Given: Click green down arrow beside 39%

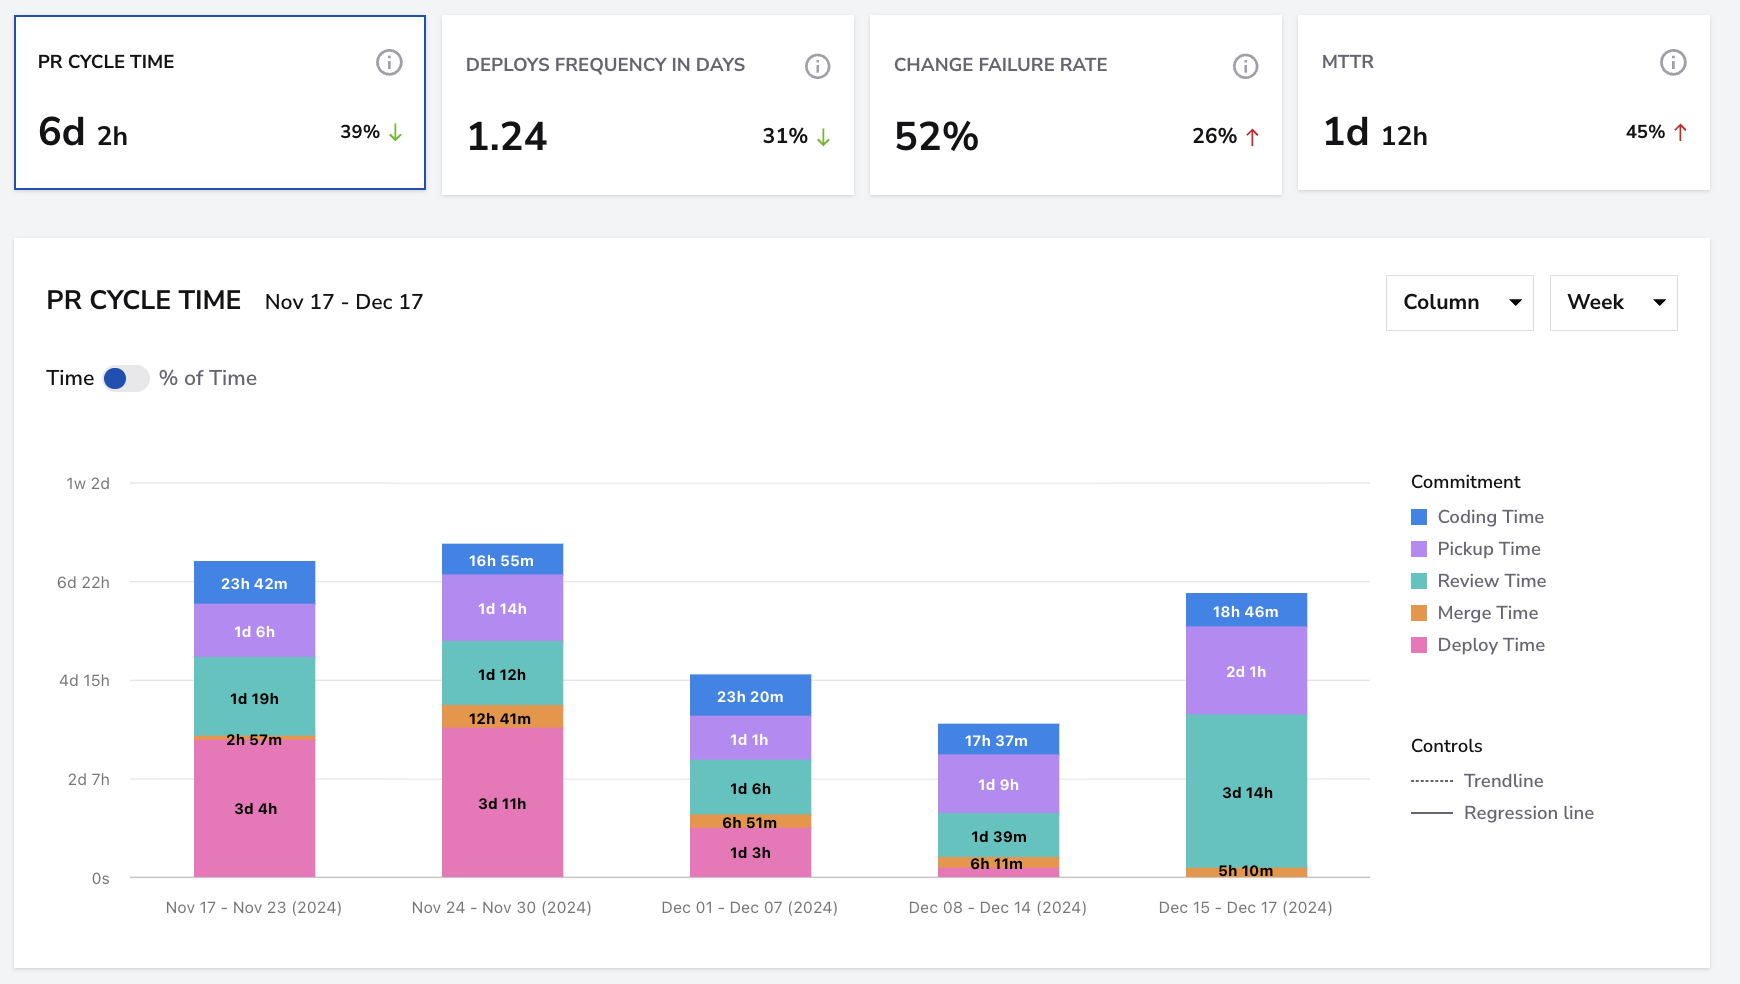Looking at the screenshot, I should tap(396, 132).
